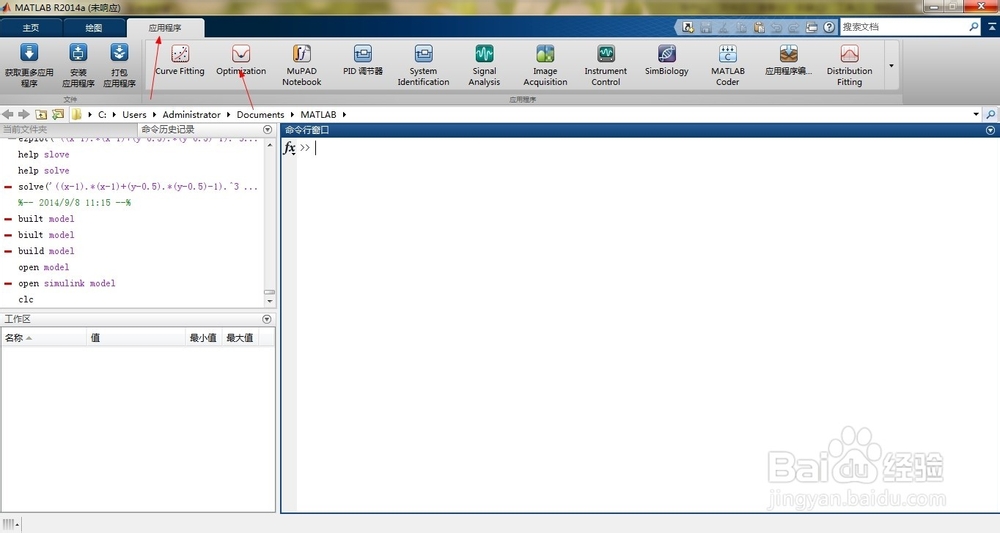Screen dimensions: 1000x533
Task: Launch Image Acquisition app
Action: 545,65
